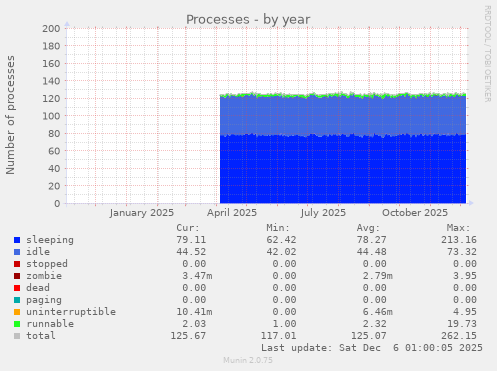This screenshot has height=371, width=497.
Task: Click idle minimum value 42.02
Action: tap(281, 252)
